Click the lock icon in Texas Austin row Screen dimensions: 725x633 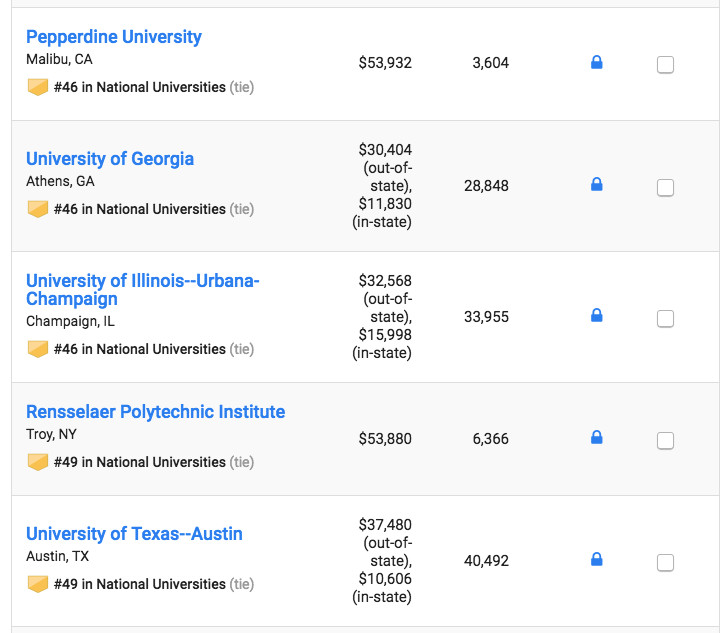[x=597, y=560]
